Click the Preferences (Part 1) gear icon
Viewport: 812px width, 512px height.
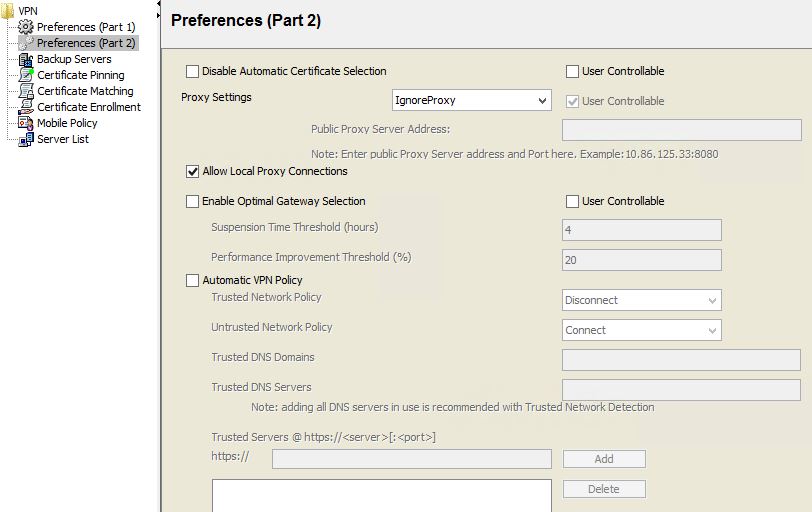click(25, 26)
